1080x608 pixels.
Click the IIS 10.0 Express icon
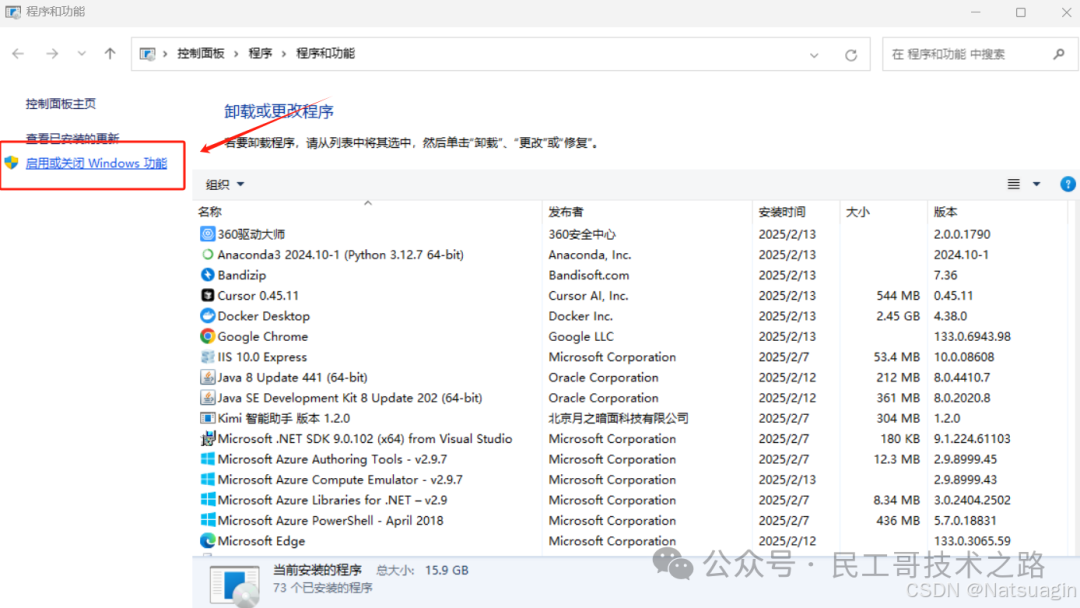coord(207,357)
